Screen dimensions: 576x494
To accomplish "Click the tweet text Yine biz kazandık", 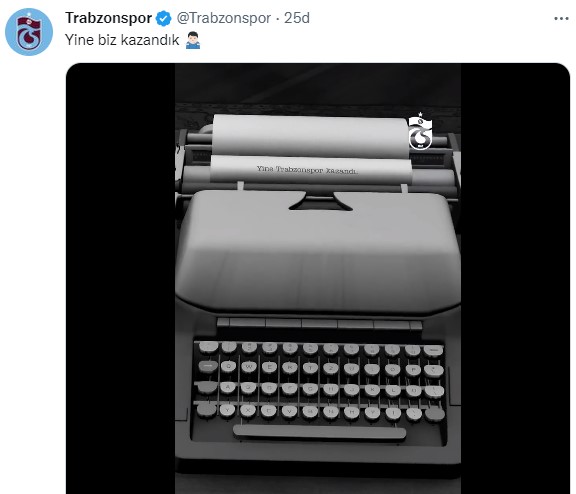I will click(122, 40).
